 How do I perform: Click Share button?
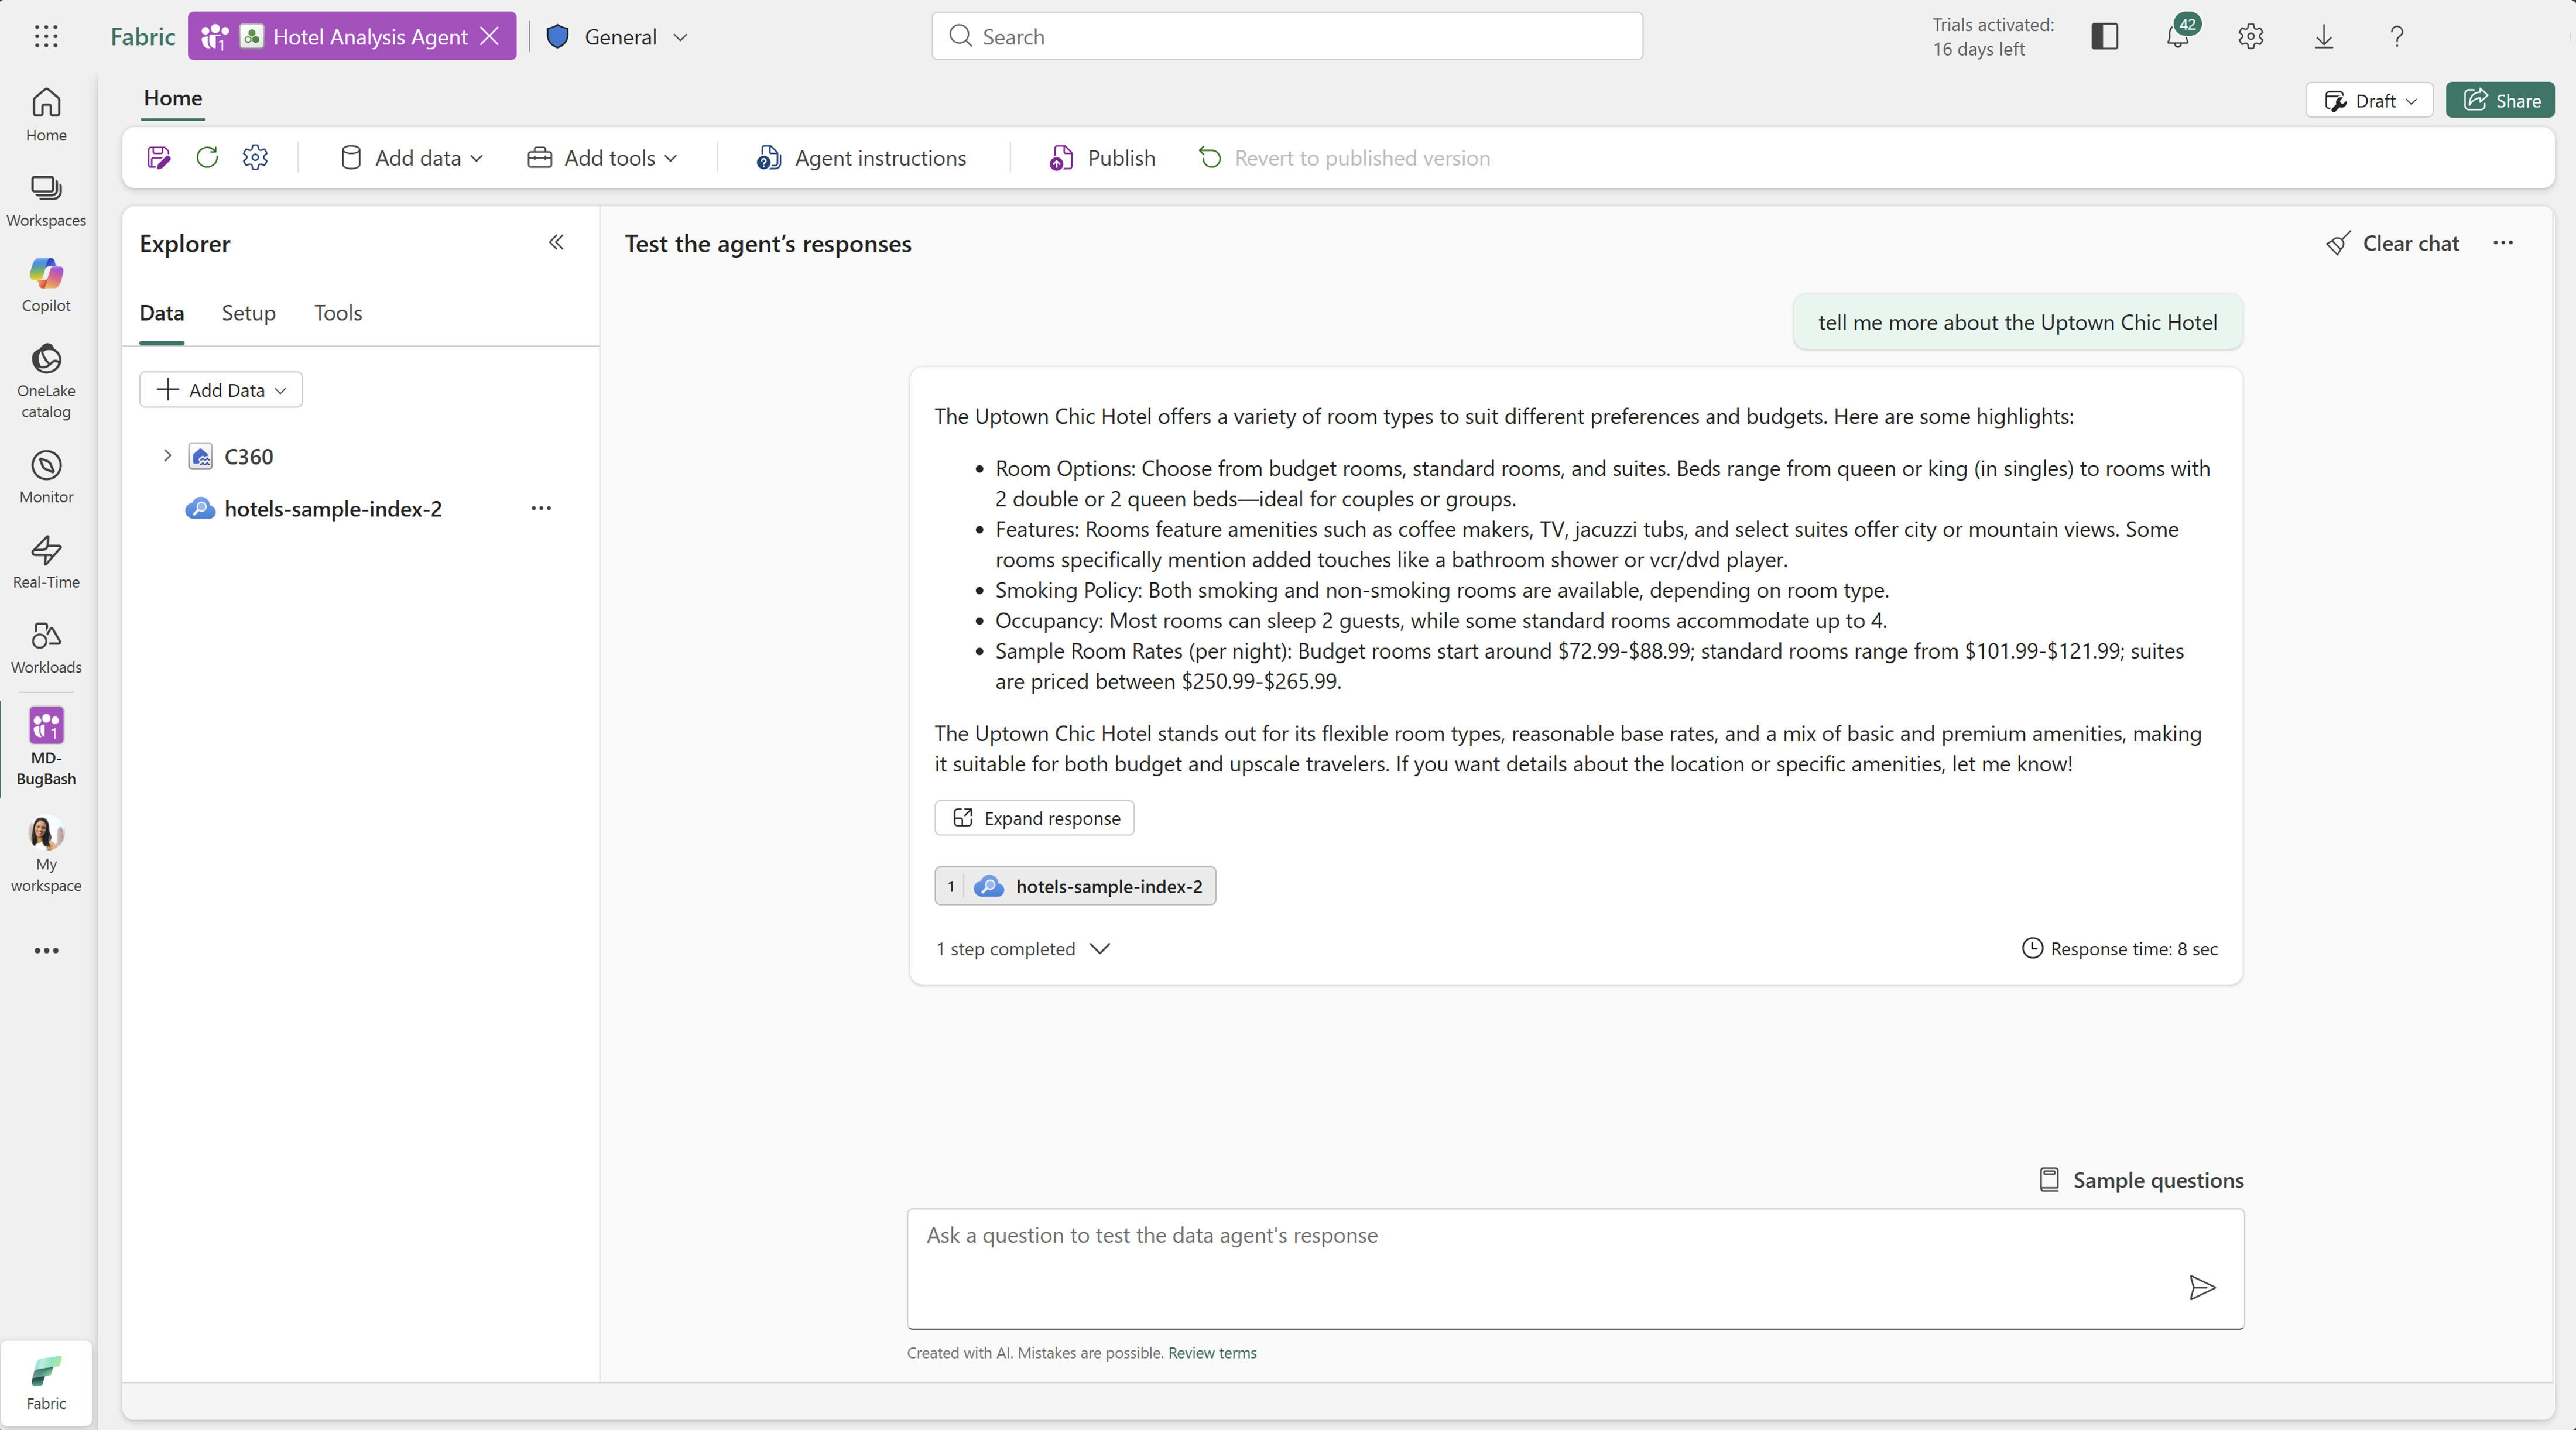pos(2500,100)
